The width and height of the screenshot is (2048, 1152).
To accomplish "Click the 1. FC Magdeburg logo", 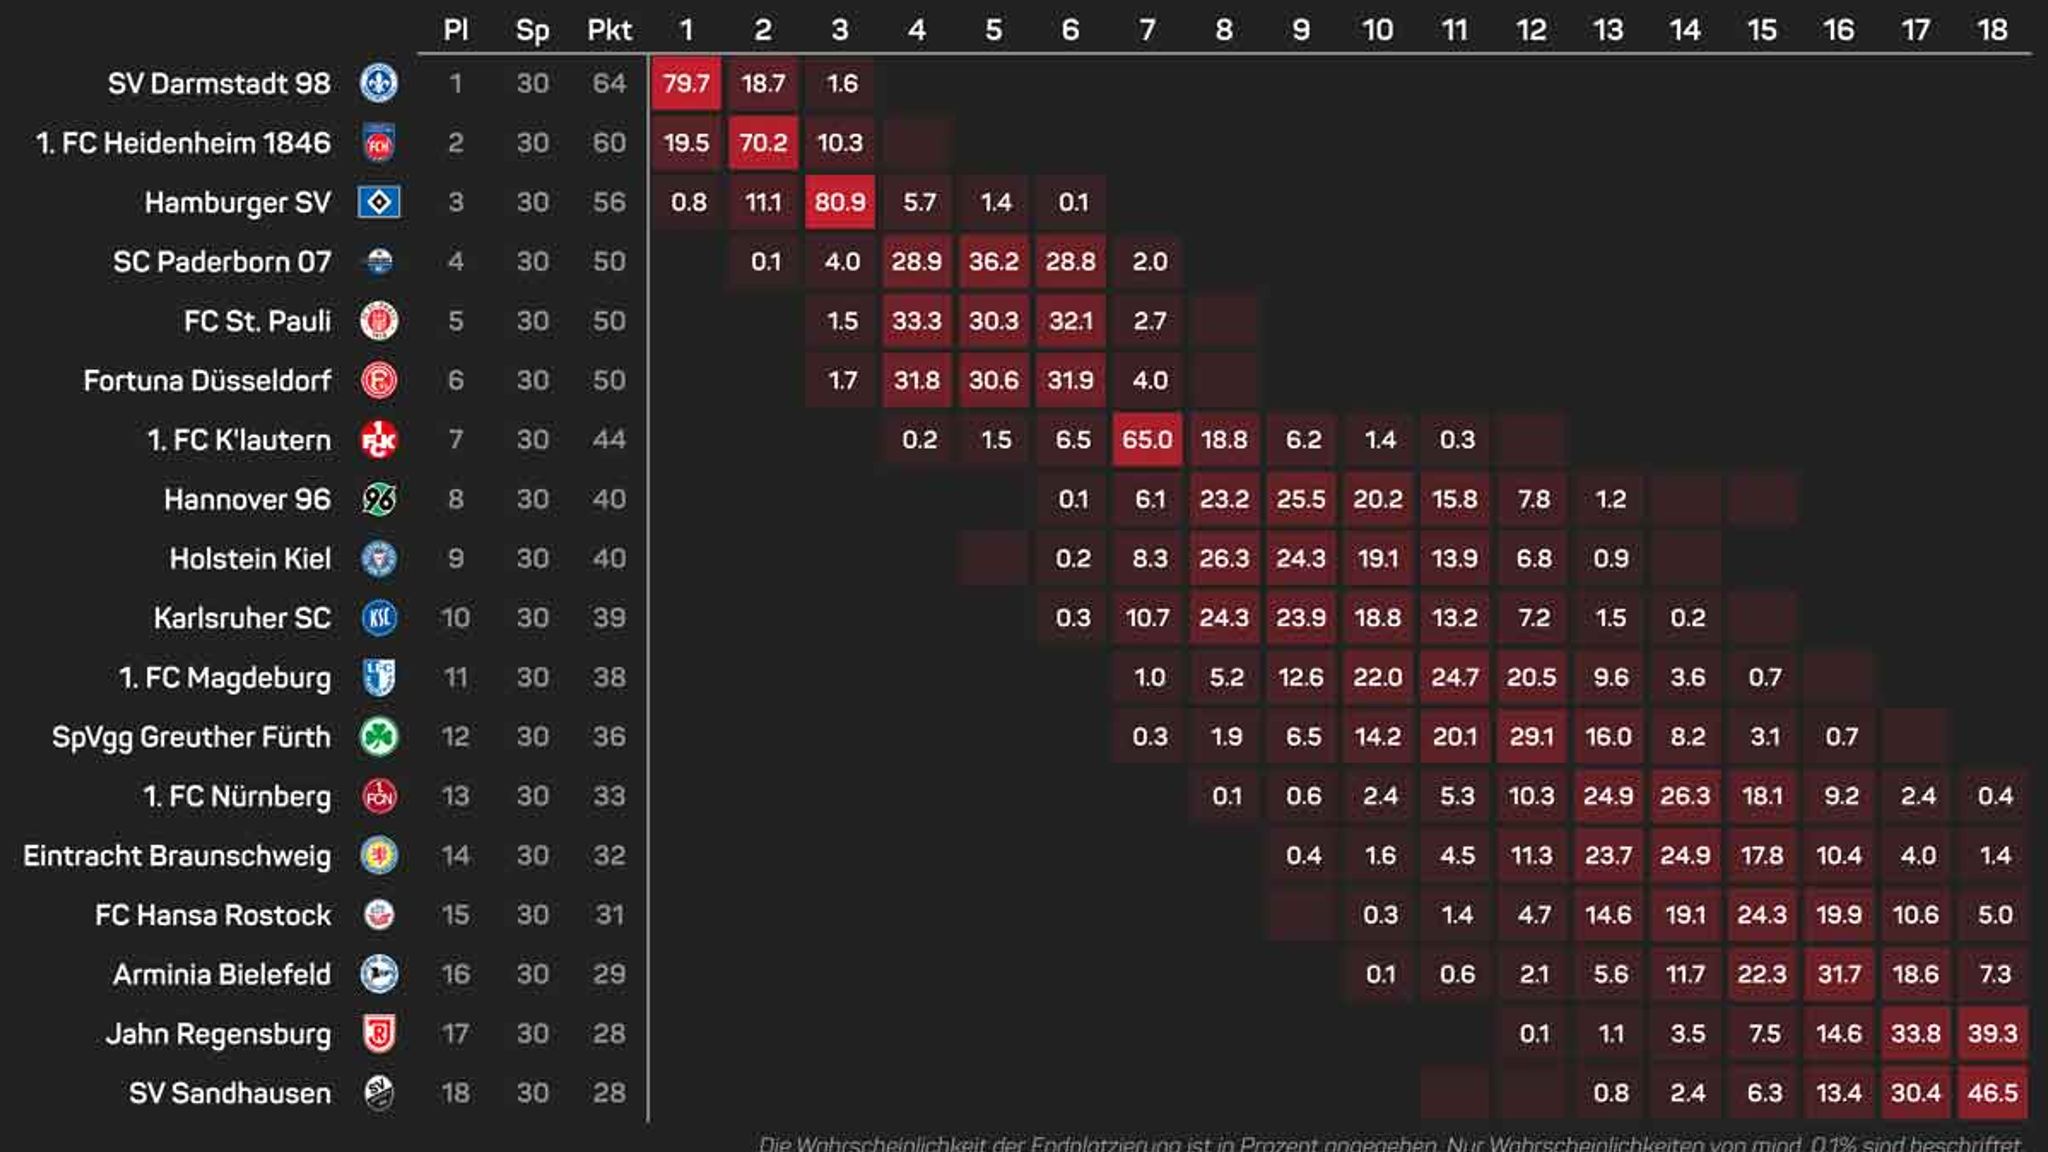I will 379,678.
